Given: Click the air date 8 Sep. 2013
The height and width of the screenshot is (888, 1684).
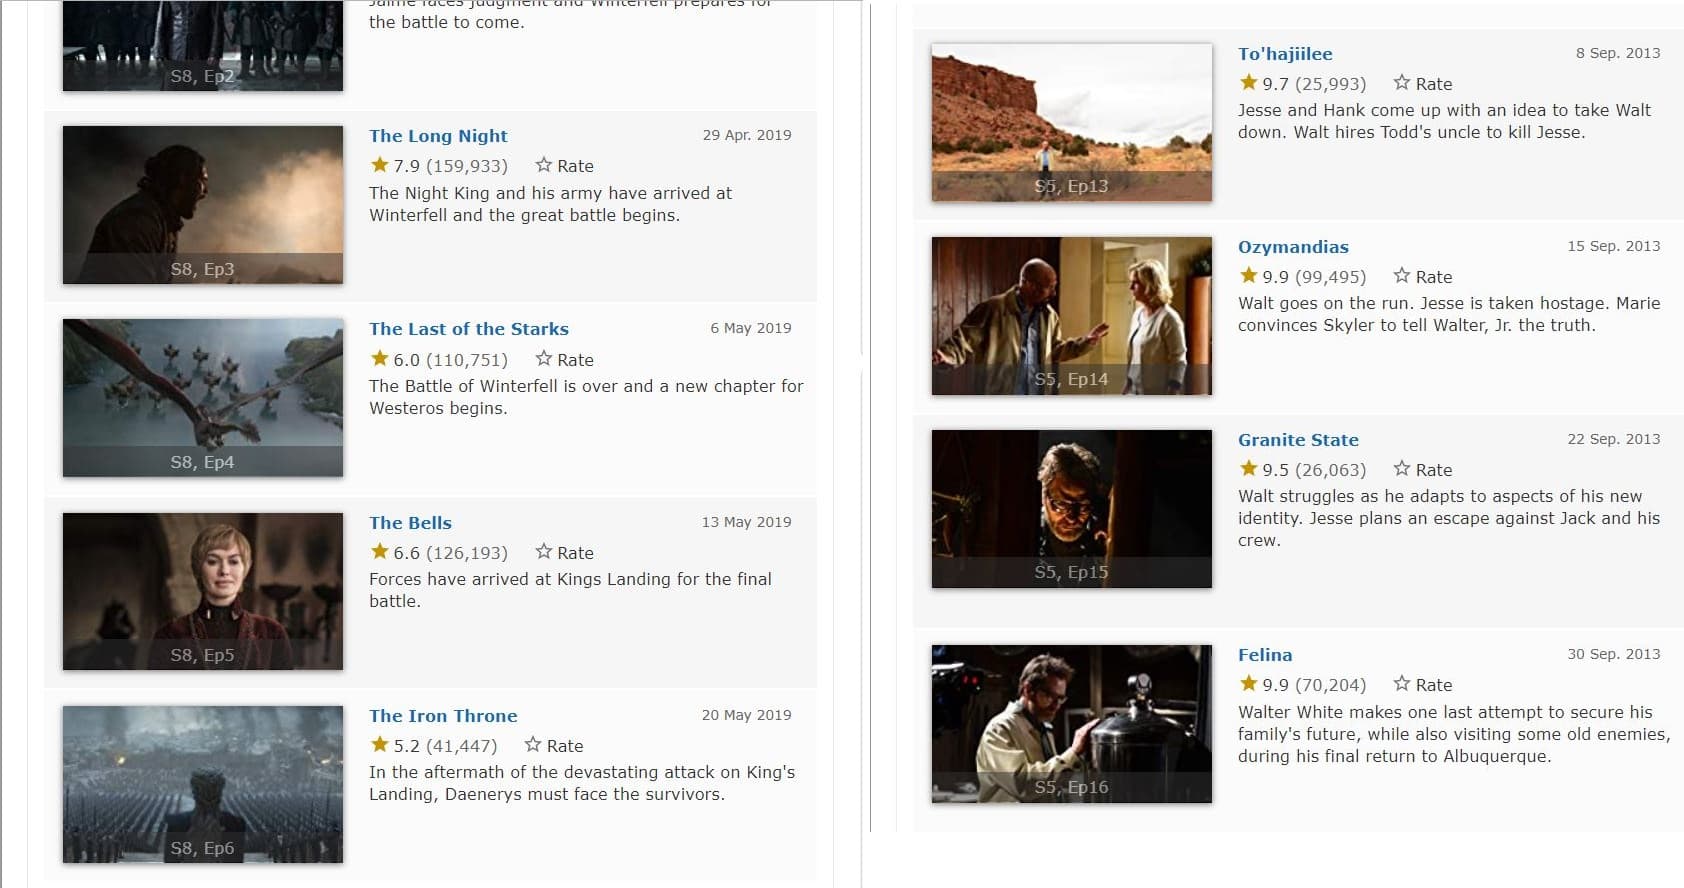Looking at the screenshot, I should click(1618, 53).
